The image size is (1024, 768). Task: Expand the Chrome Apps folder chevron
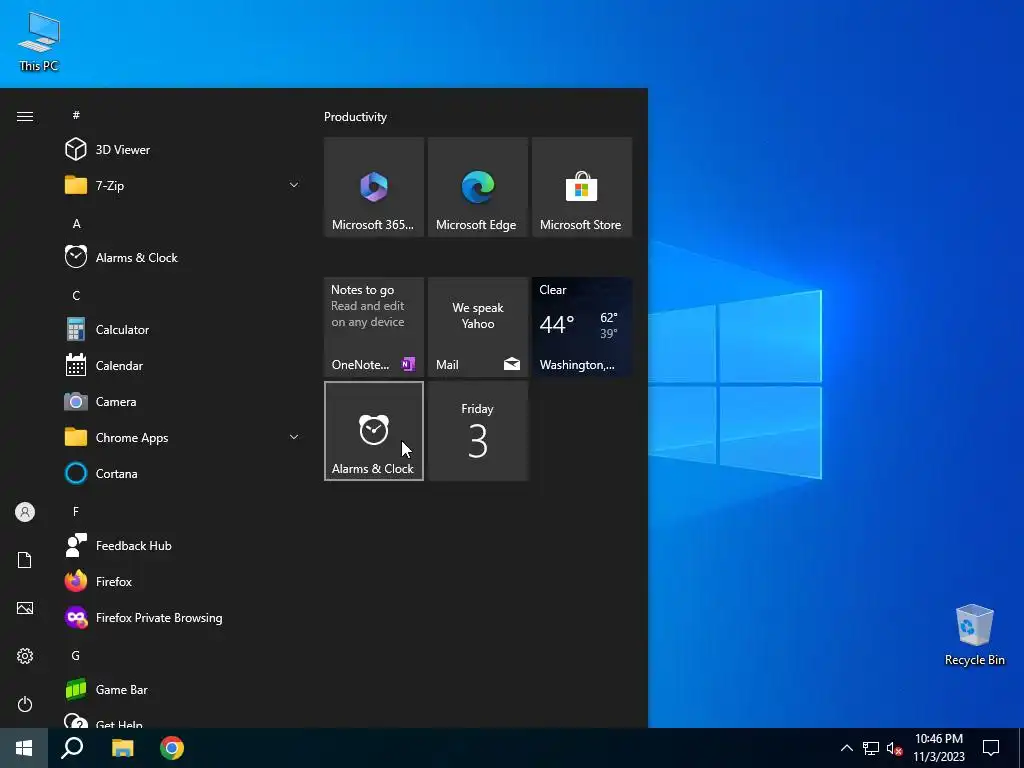[x=294, y=438]
